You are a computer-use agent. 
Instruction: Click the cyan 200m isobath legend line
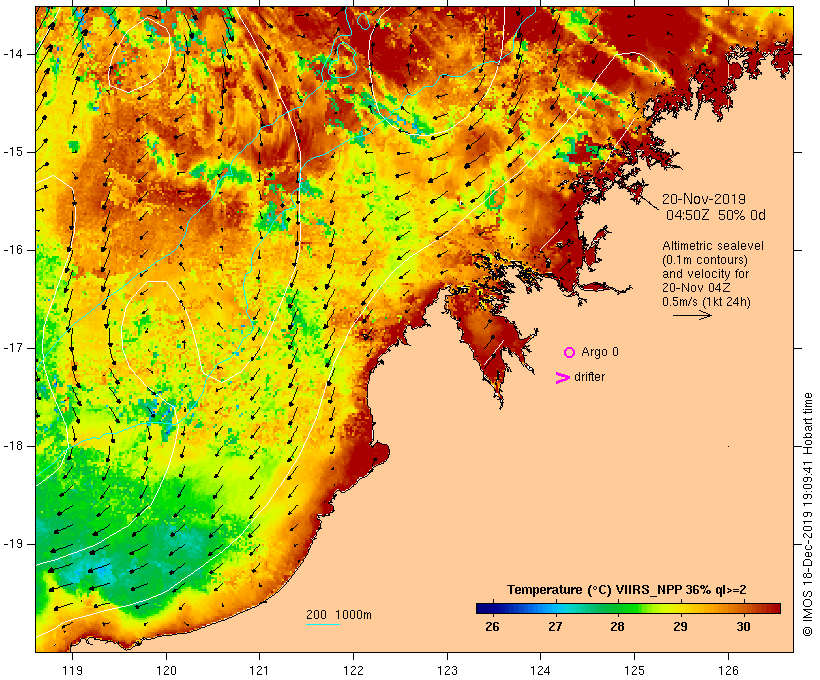(323, 624)
